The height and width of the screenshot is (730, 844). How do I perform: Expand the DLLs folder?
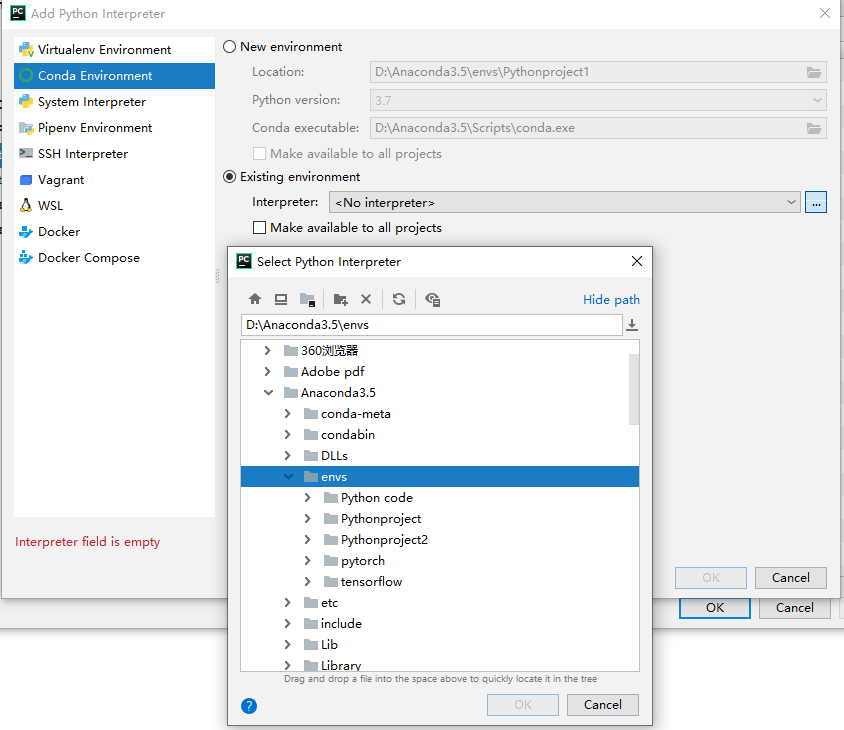(287, 455)
